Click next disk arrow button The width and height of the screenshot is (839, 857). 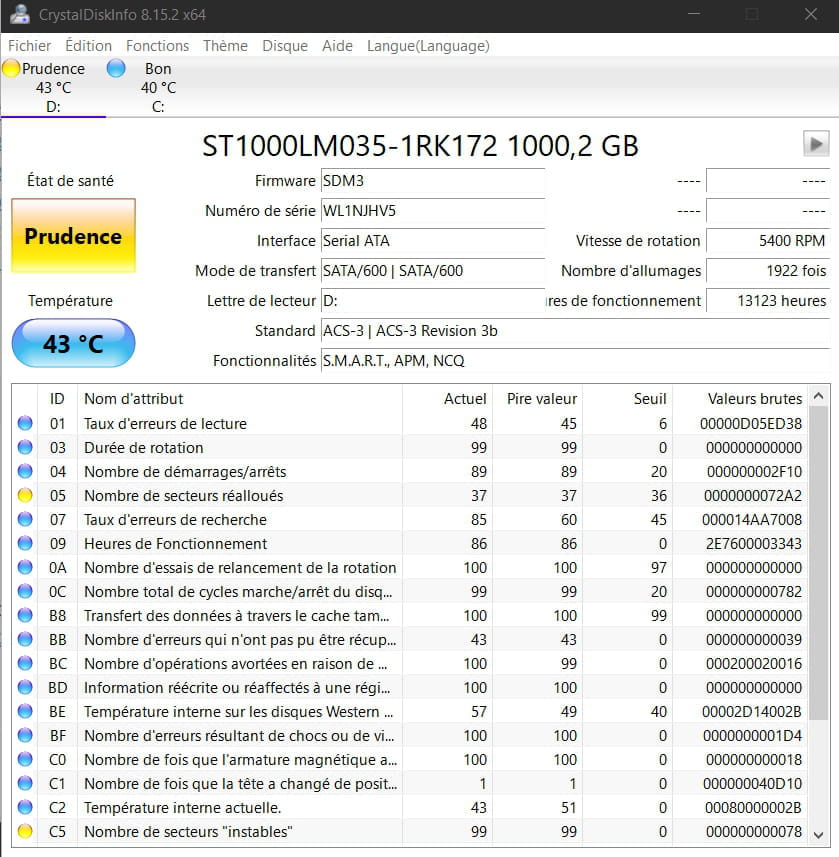816,144
